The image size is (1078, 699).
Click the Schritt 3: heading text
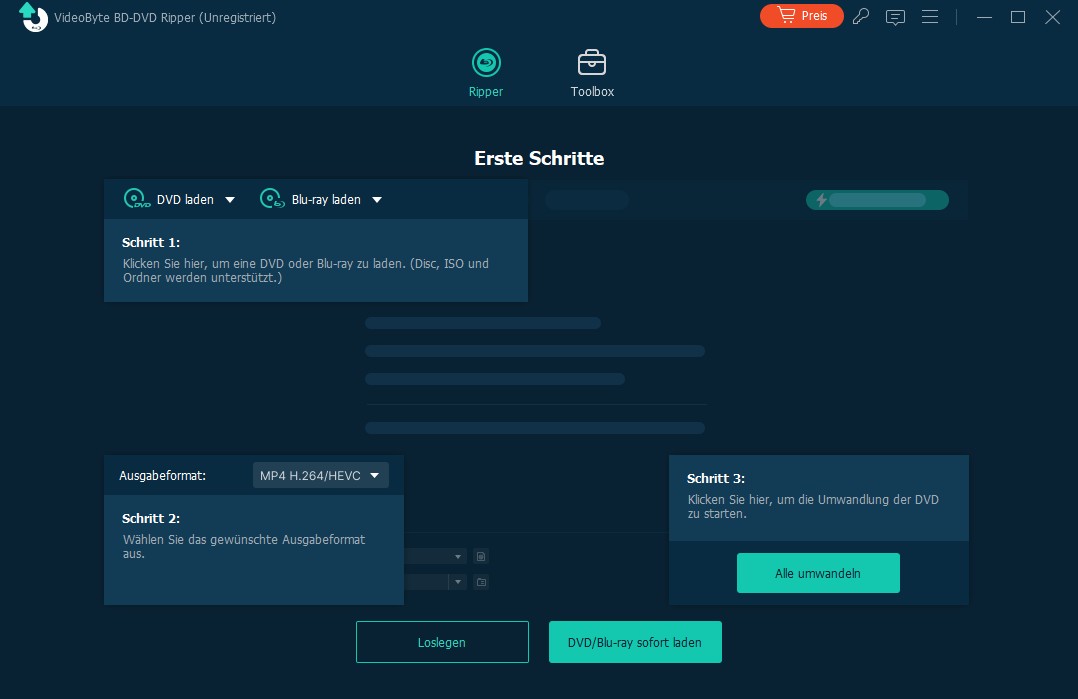pos(716,479)
